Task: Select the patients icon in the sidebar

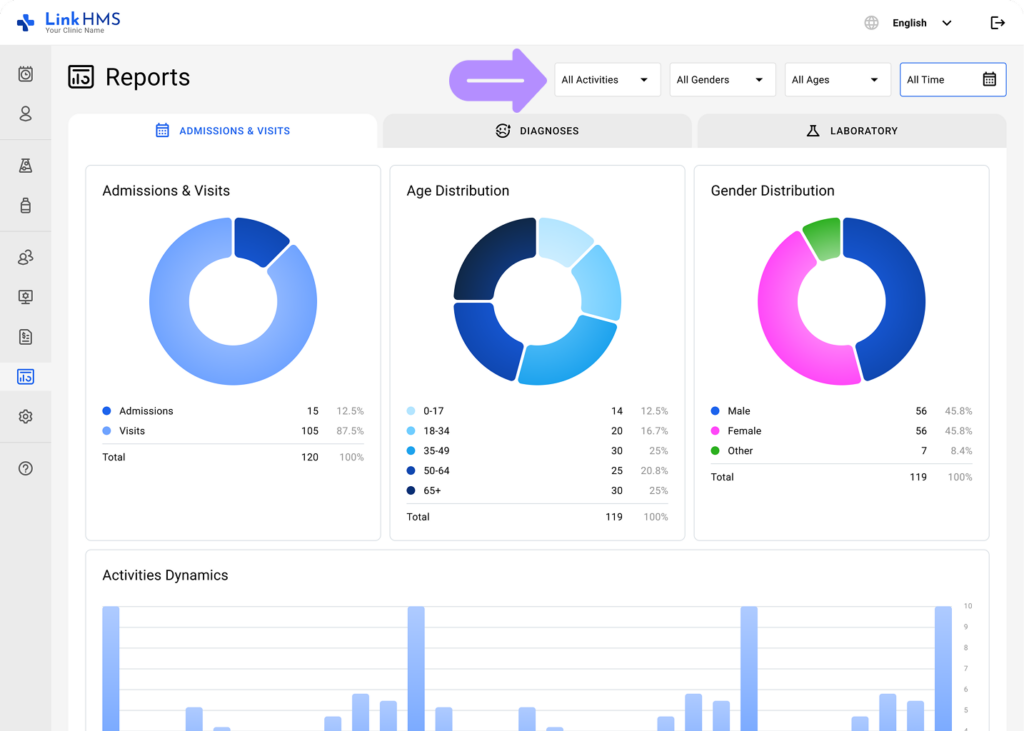Action: click(25, 114)
